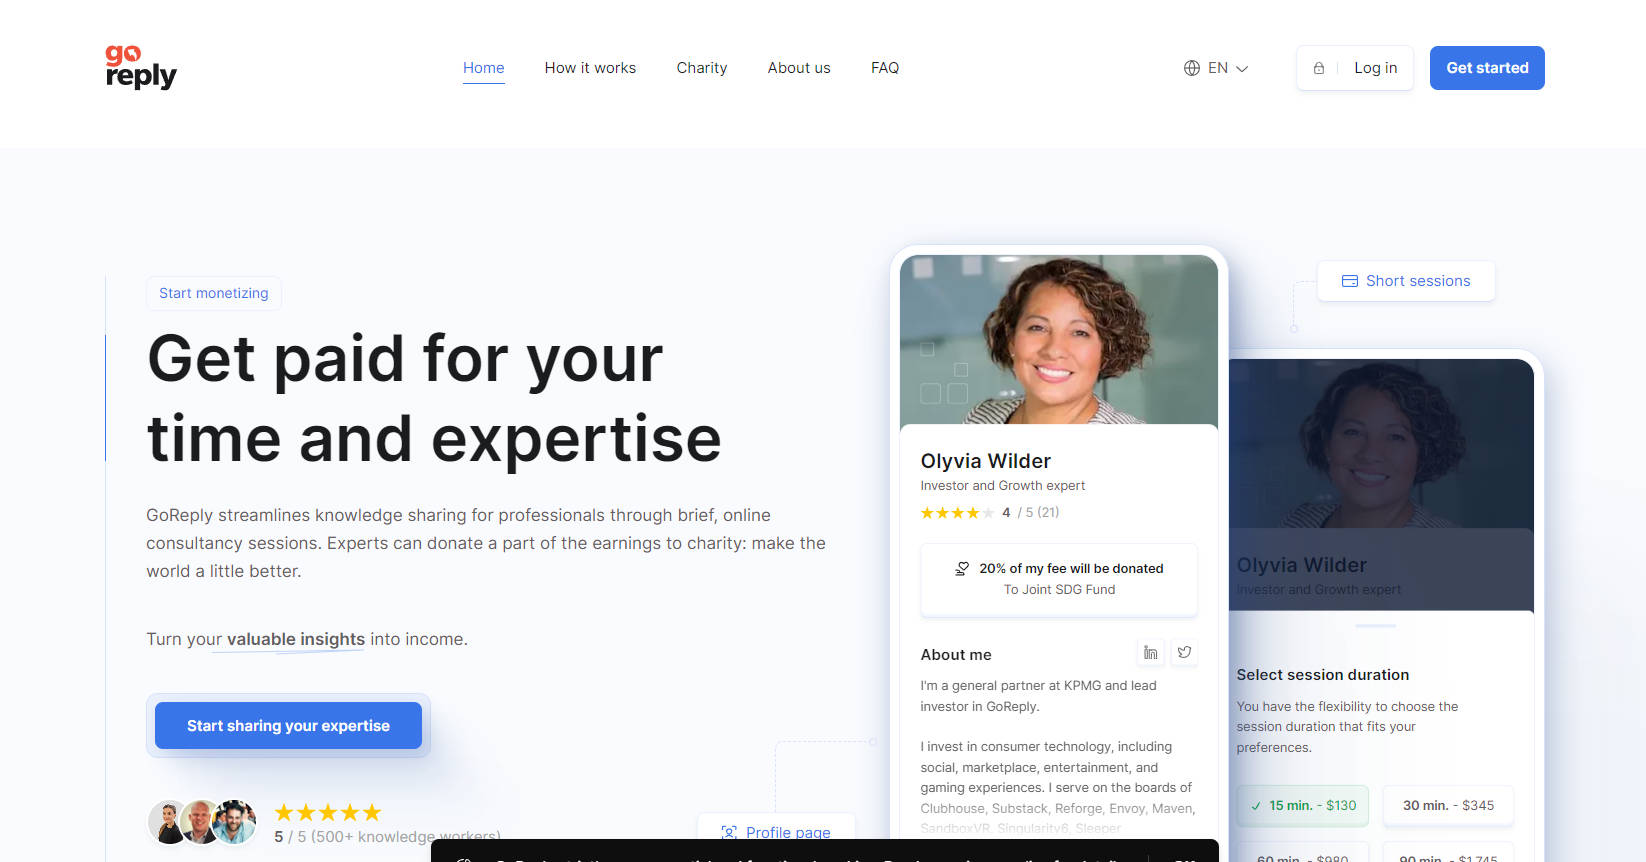Click the globe language icon

point(1191,68)
